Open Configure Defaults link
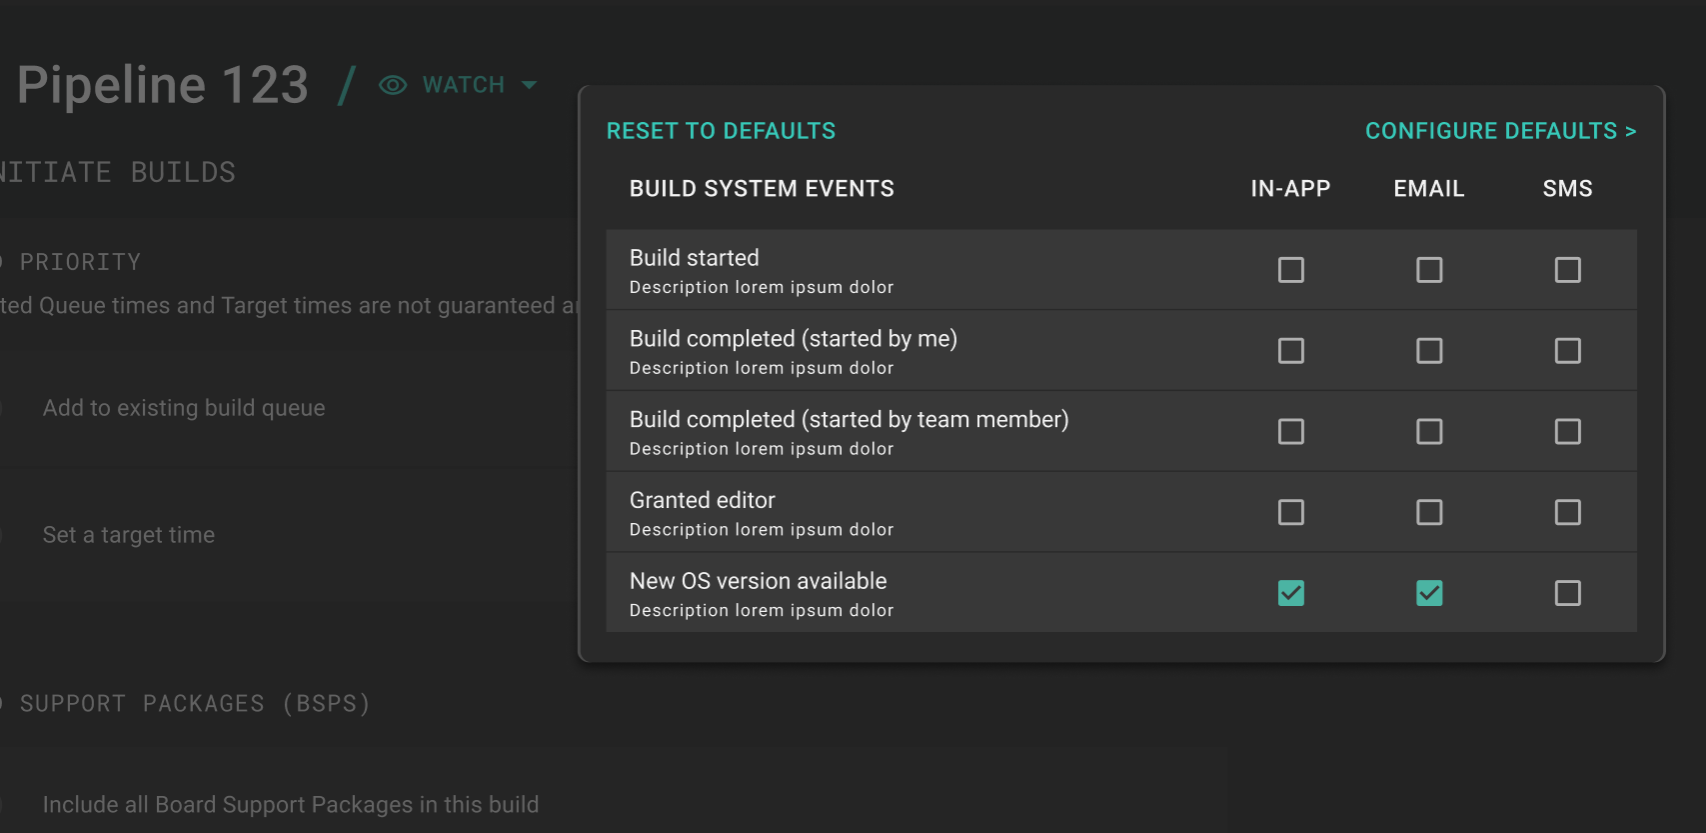 pos(1500,131)
